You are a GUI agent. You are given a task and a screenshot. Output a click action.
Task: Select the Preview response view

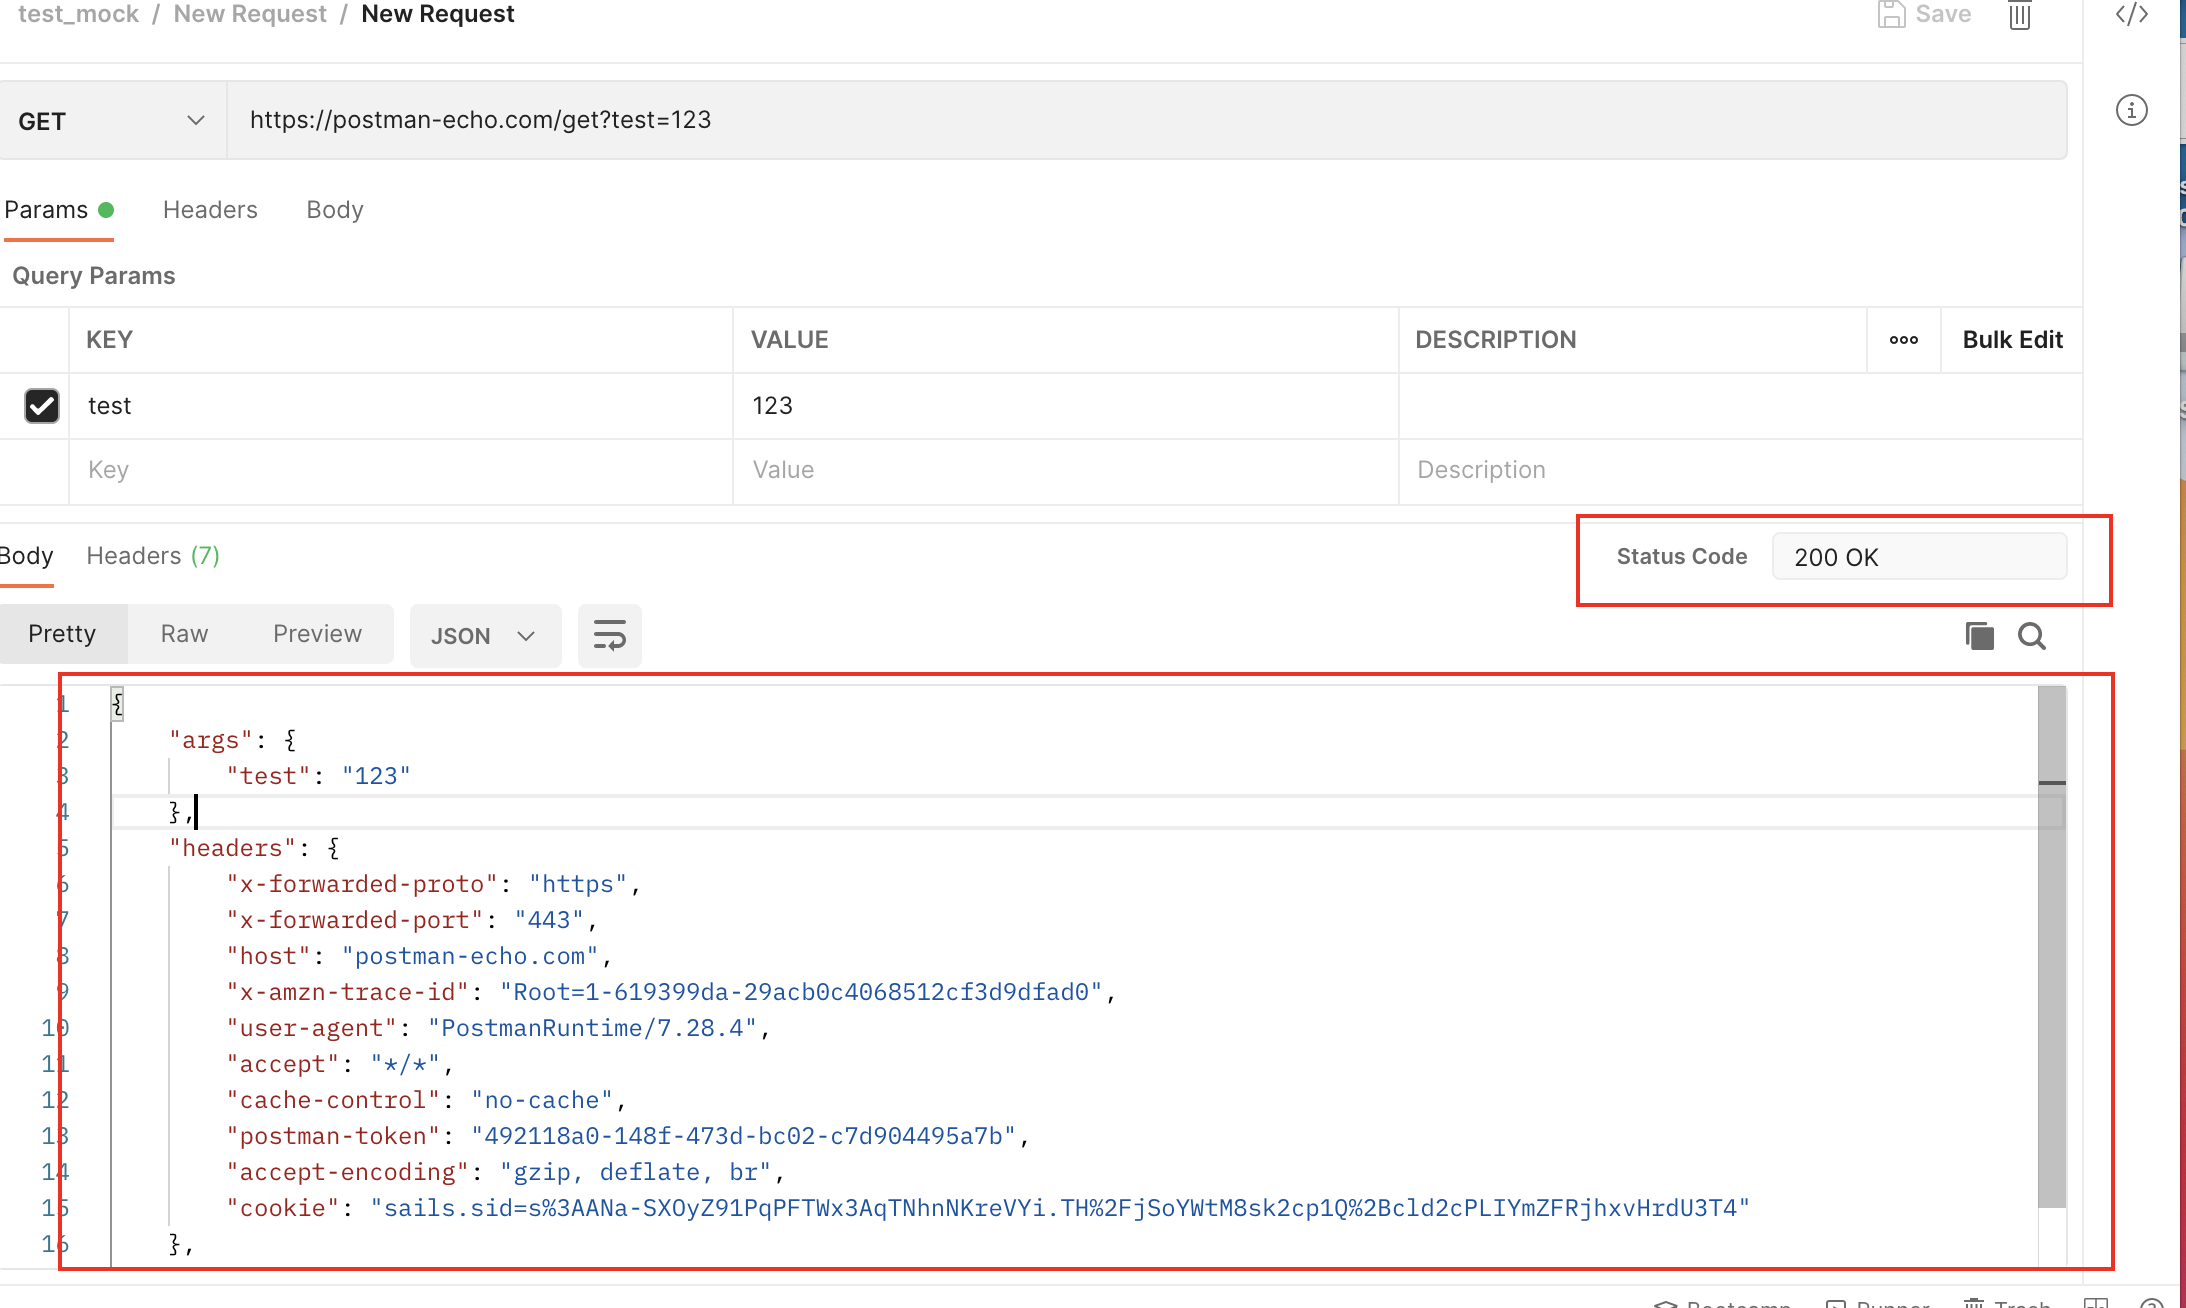tap(317, 634)
